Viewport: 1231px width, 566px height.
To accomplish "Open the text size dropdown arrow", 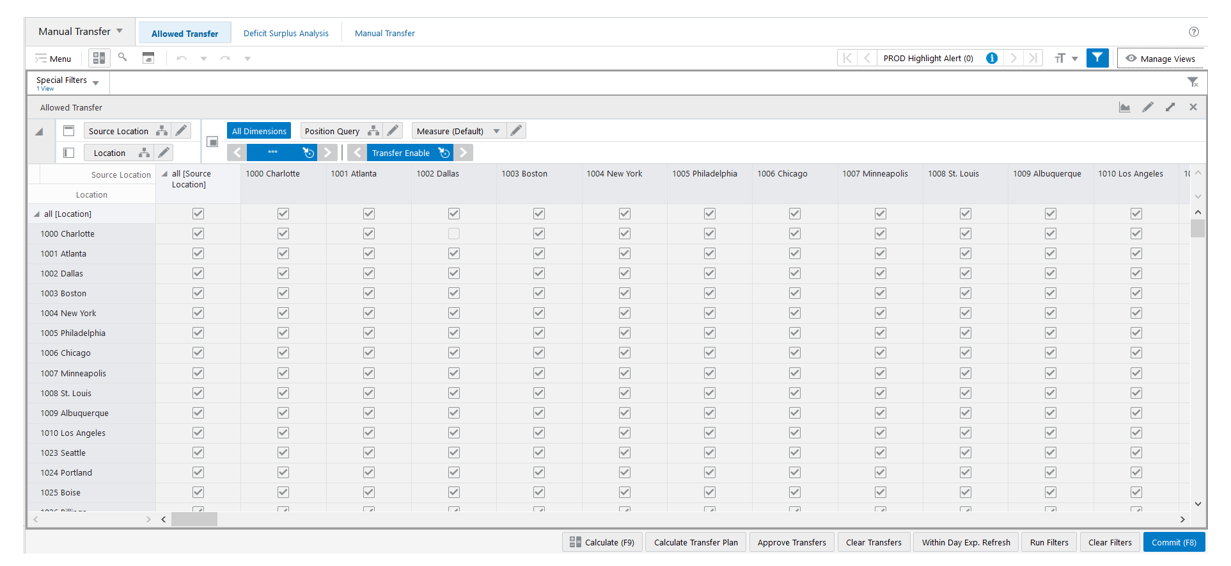I will point(1075,59).
